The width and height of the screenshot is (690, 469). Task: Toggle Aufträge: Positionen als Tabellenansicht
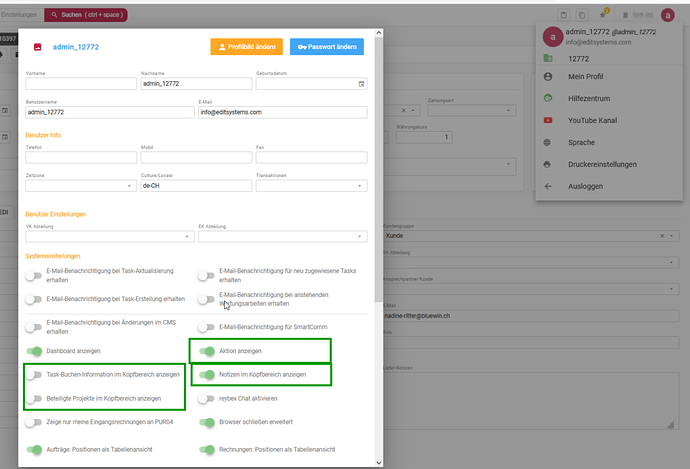click(34, 450)
